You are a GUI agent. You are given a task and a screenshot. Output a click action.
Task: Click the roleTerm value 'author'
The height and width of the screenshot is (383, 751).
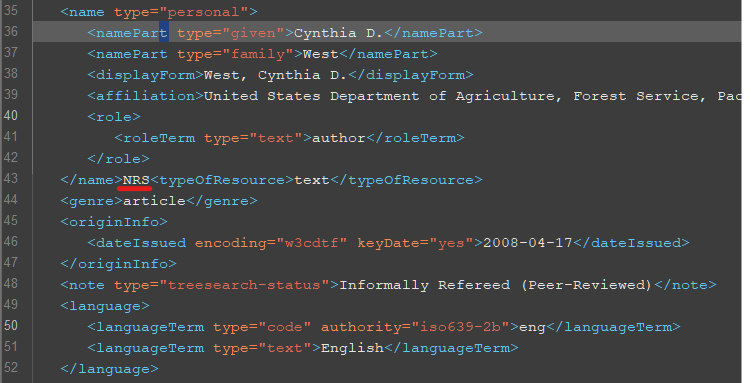[x=339, y=138]
